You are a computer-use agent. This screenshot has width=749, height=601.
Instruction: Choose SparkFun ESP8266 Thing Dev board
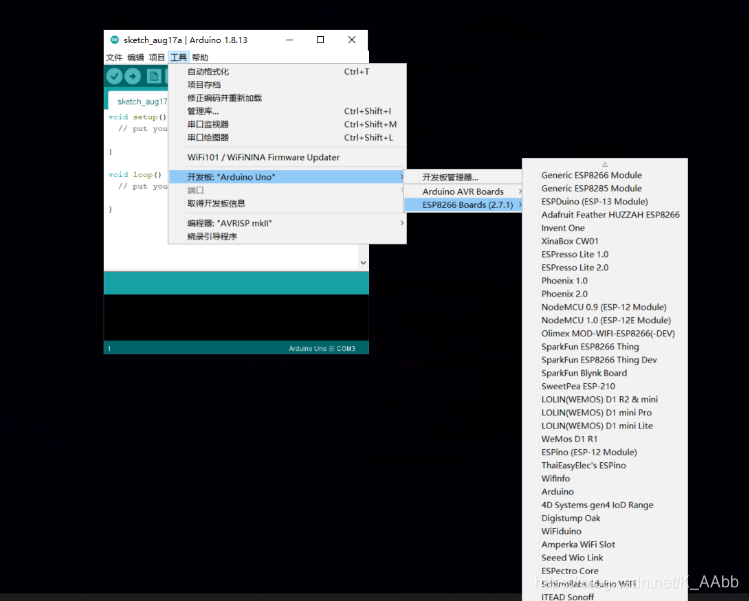[605, 360]
